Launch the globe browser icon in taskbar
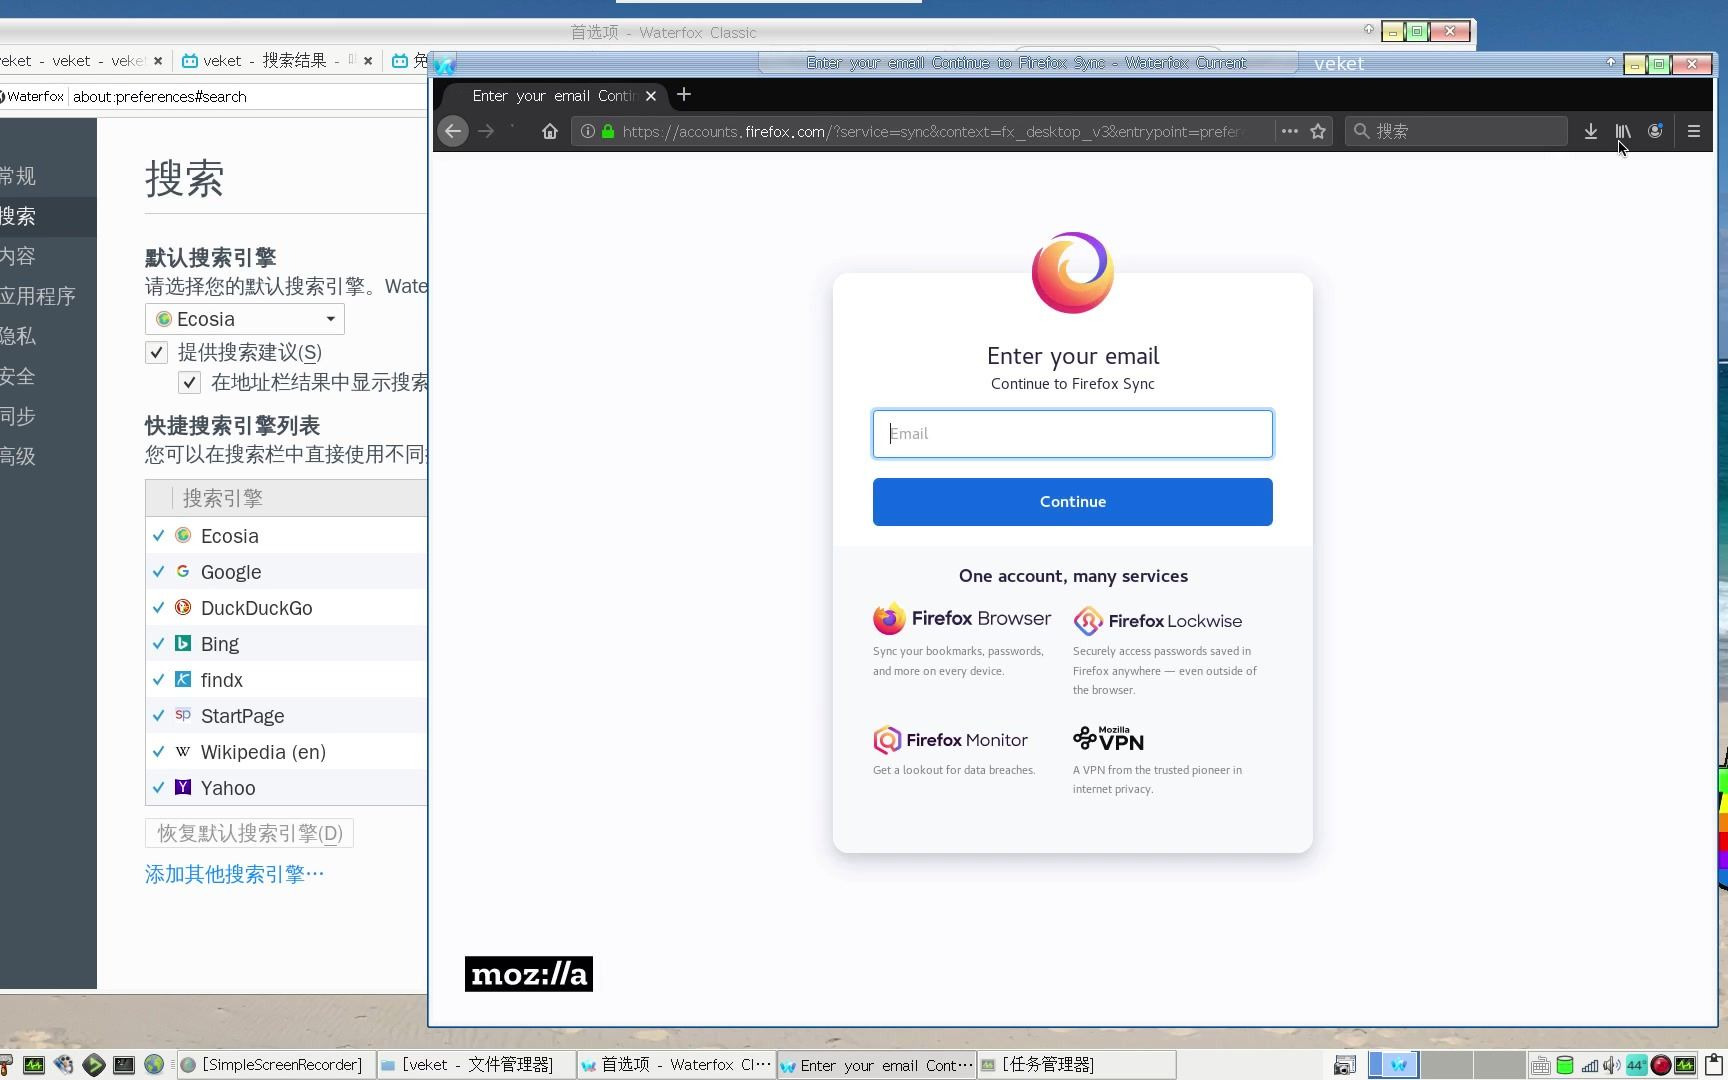Screen dimensions: 1728x1080 154,1065
